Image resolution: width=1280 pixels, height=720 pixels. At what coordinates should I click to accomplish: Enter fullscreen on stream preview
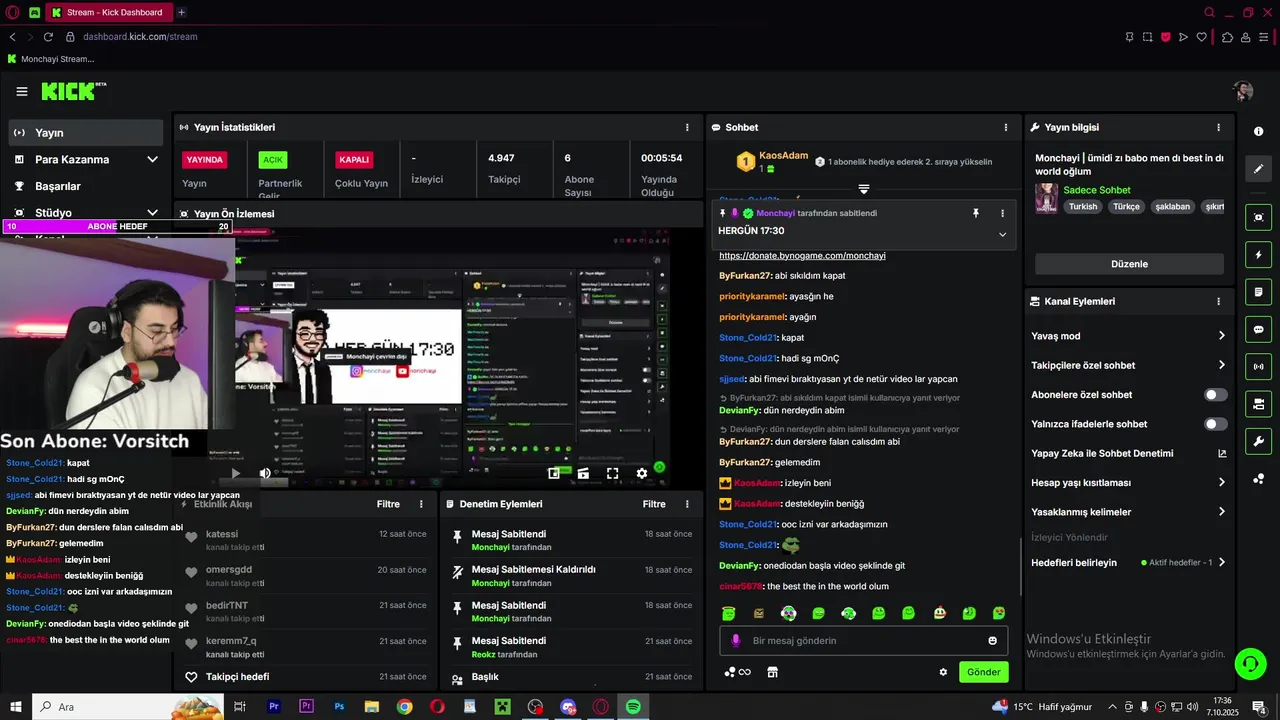point(612,473)
